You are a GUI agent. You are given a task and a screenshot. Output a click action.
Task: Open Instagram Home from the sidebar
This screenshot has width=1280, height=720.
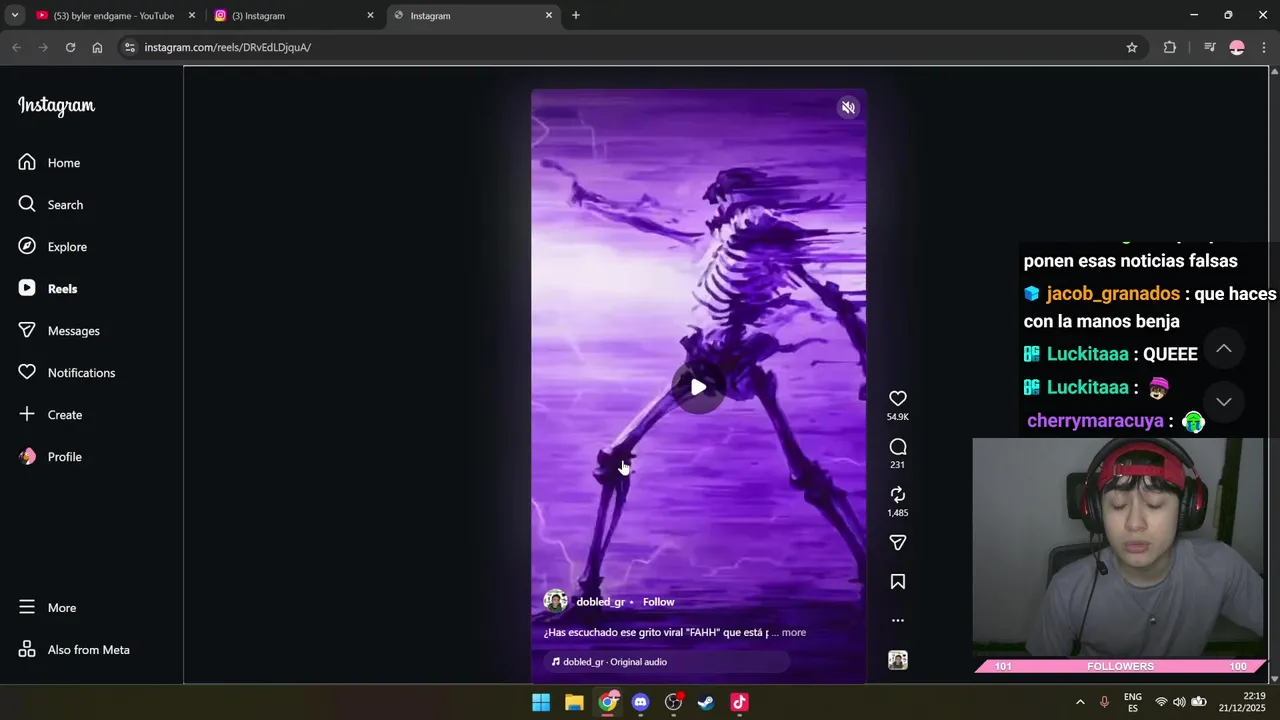coord(49,163)
